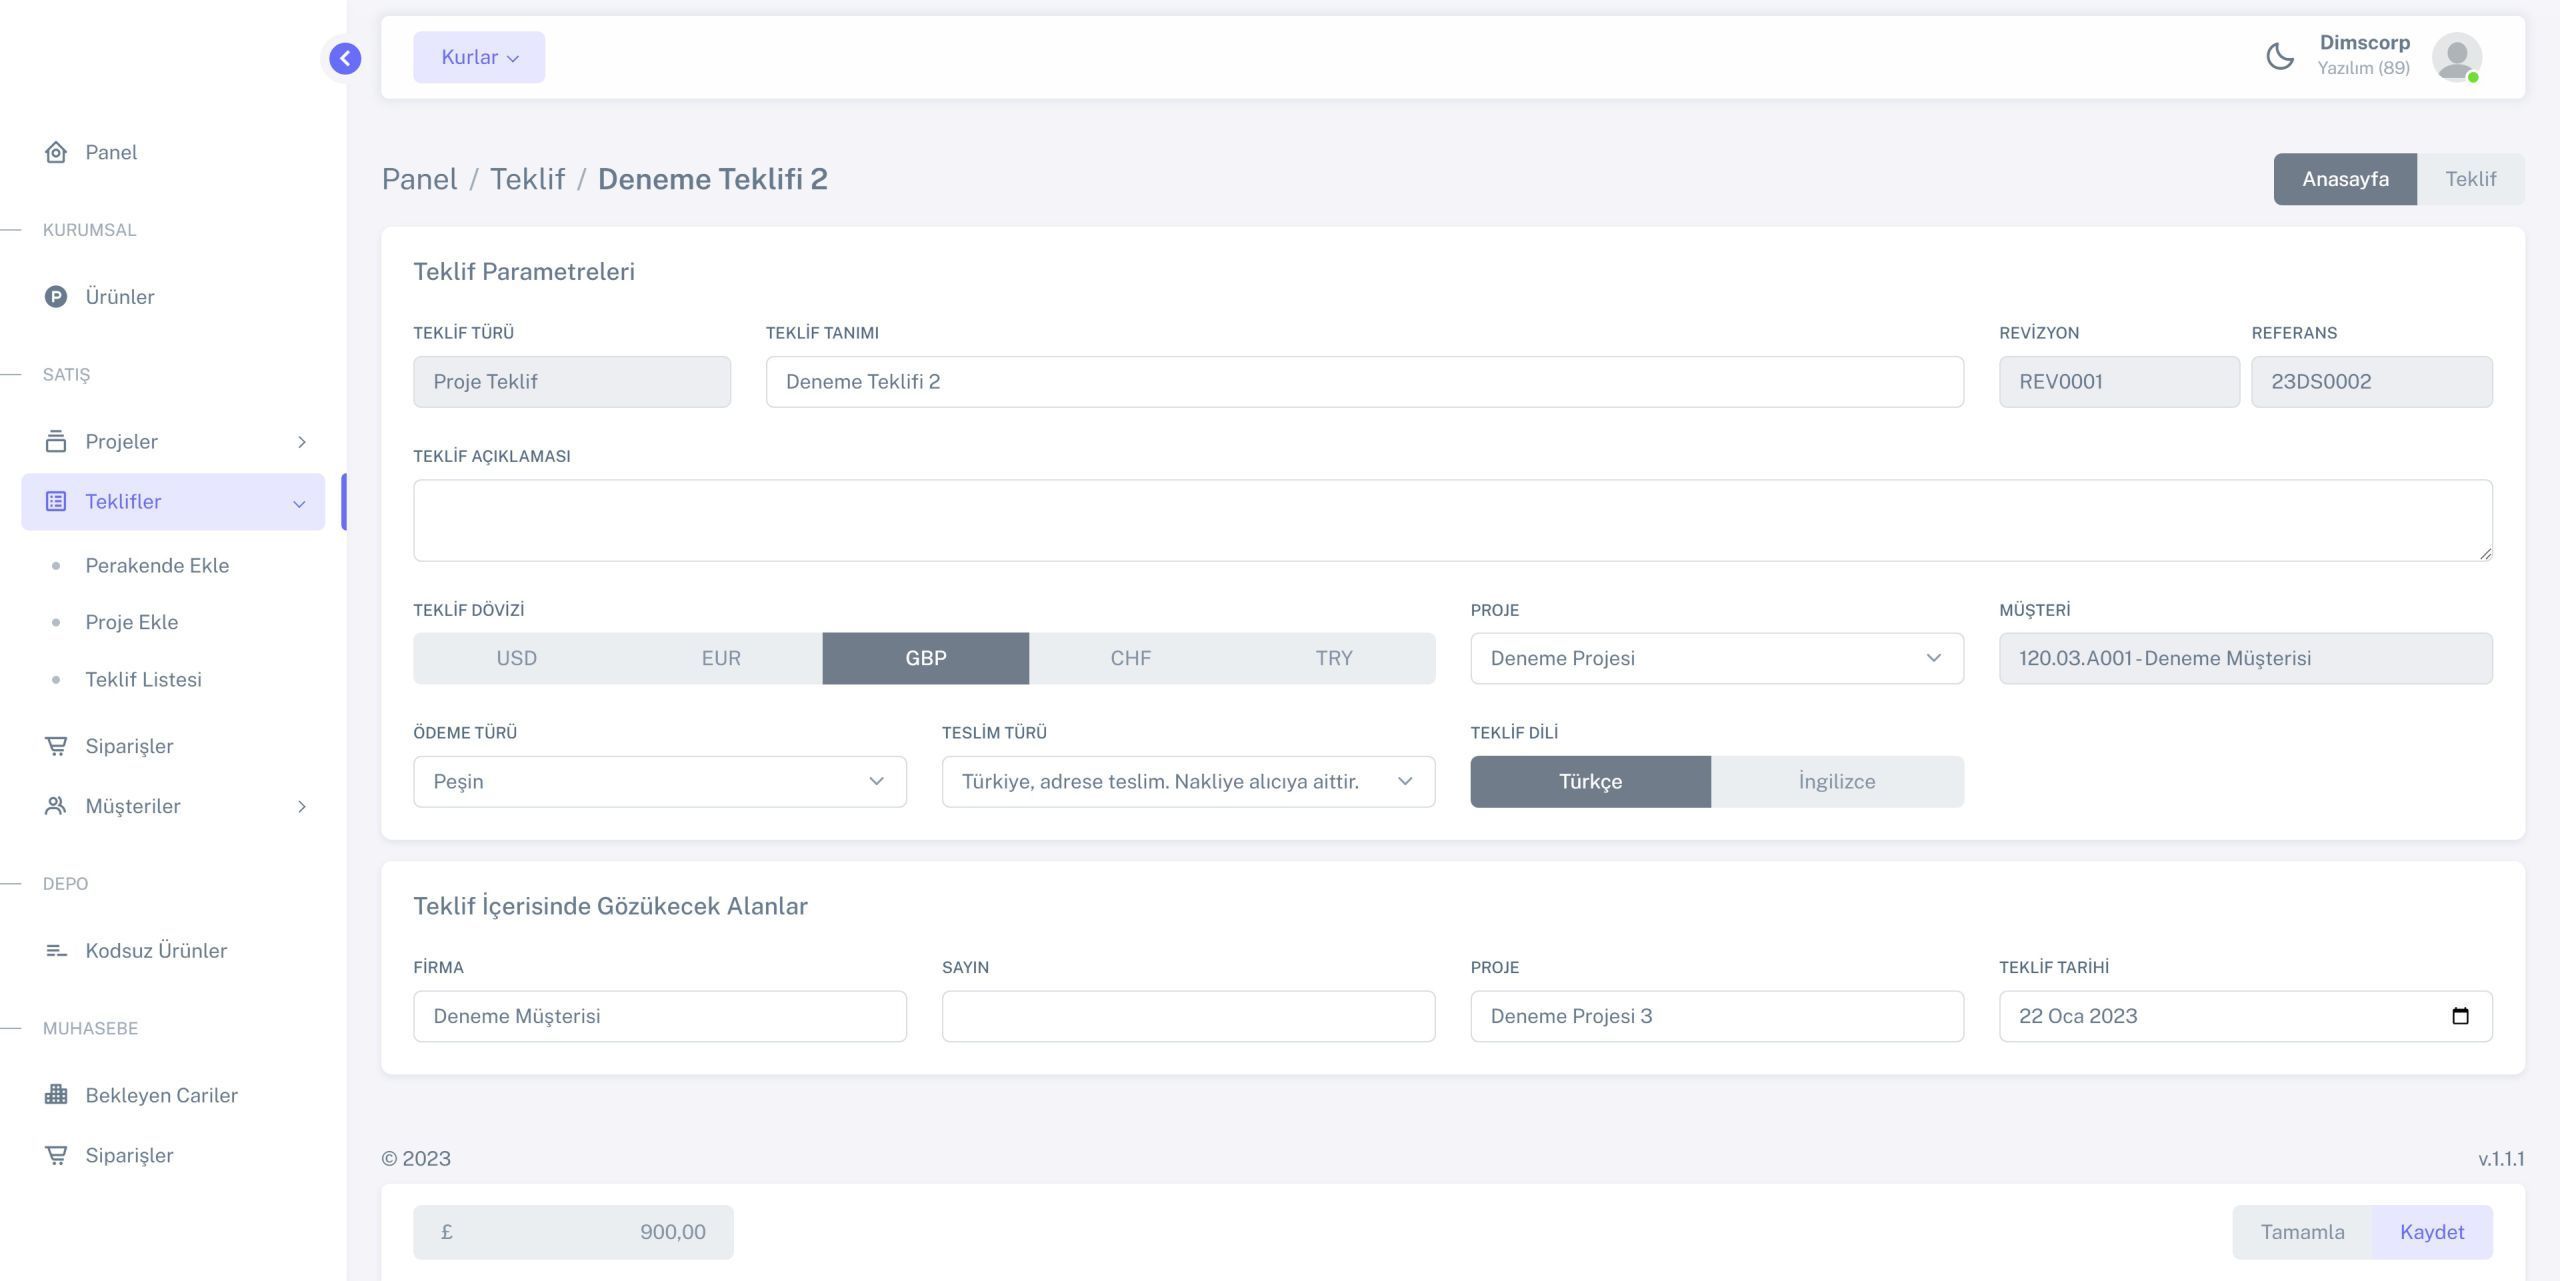Select USD as quote currency
Viewport: 2560px width, 1281px height.
point(516,658)
